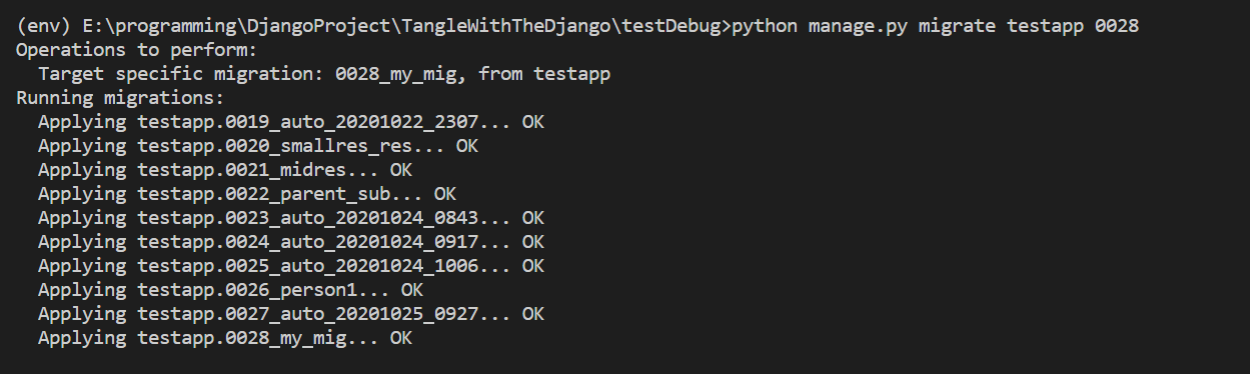This screenshot has width=1250, height=374.
Task: Click the testapp.0020_smallres_res migration line
Action: point(258,146)
